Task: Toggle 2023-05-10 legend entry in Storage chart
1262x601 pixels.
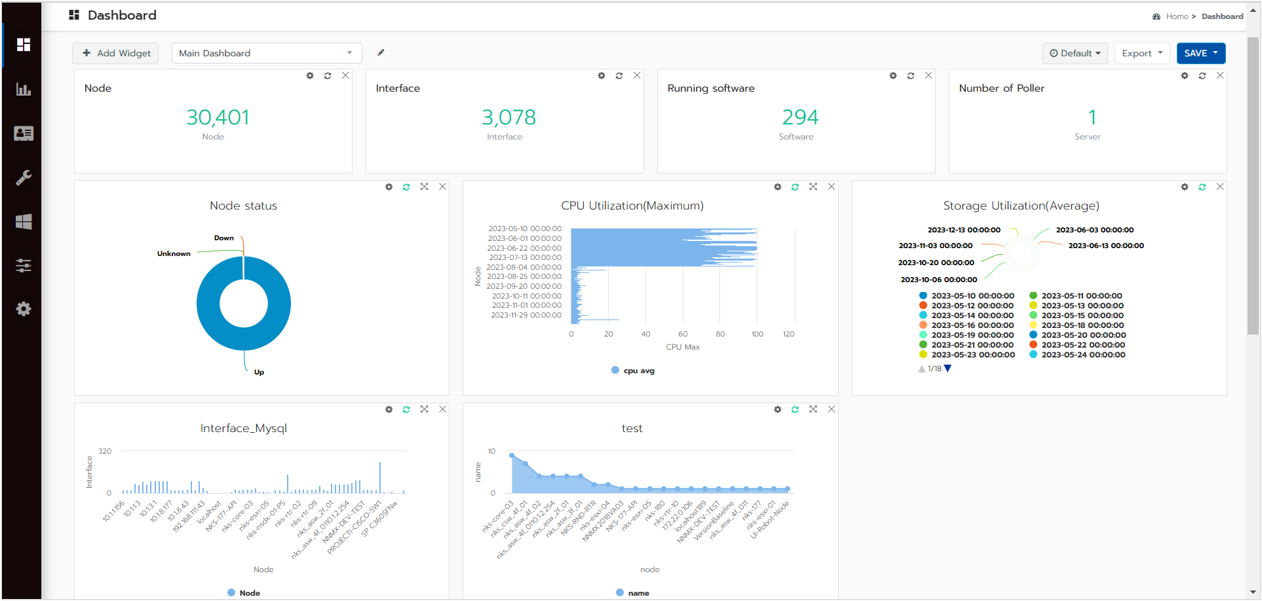Action: point(966,296)
